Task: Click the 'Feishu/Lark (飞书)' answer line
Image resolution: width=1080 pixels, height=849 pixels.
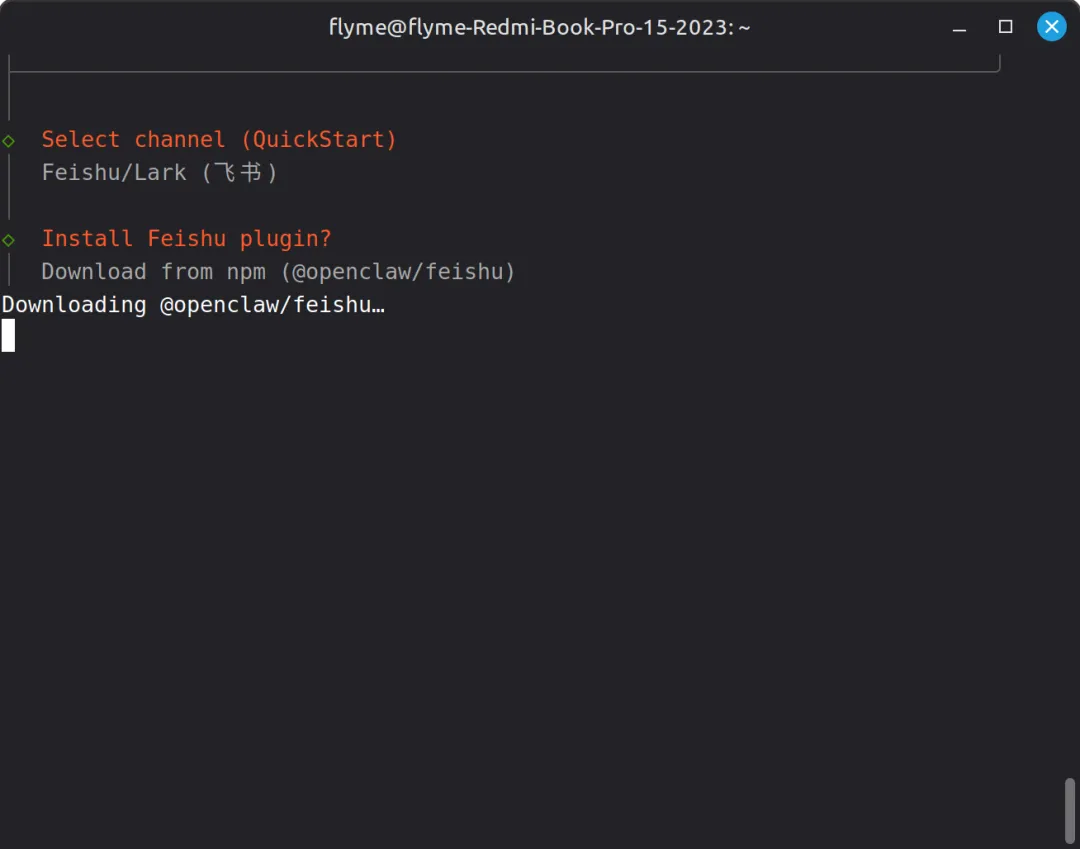Action: click(x=160, y=172)
